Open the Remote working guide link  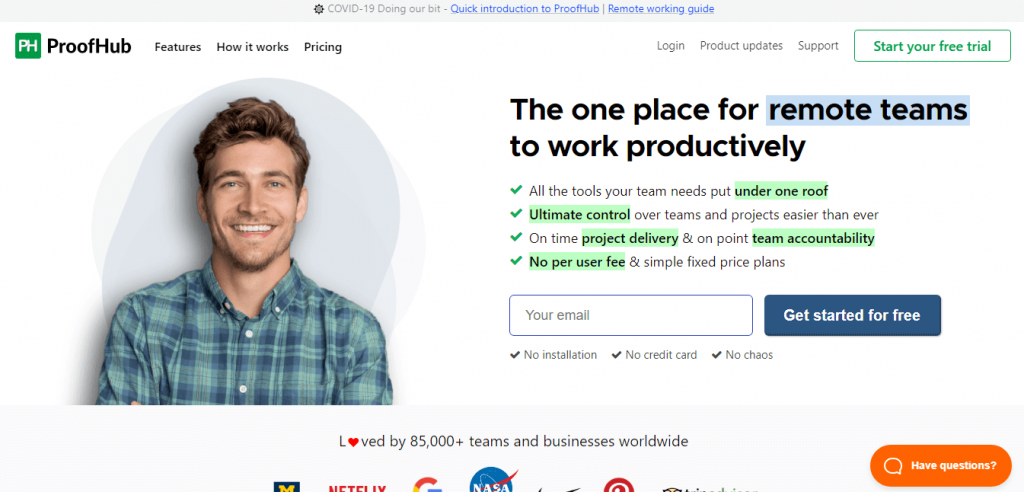coord(661,9)
